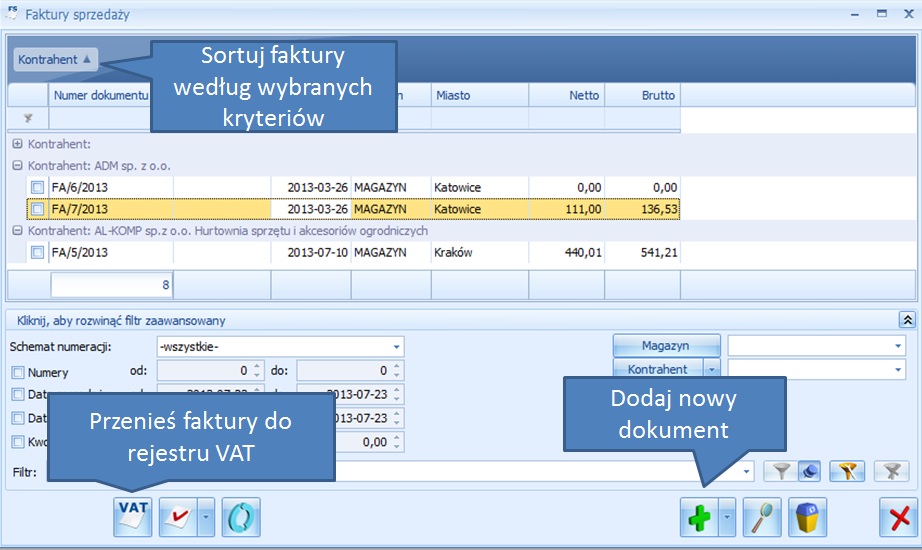
Task: Click the VAT register transfer icon
Action: [x=133, y=517]
